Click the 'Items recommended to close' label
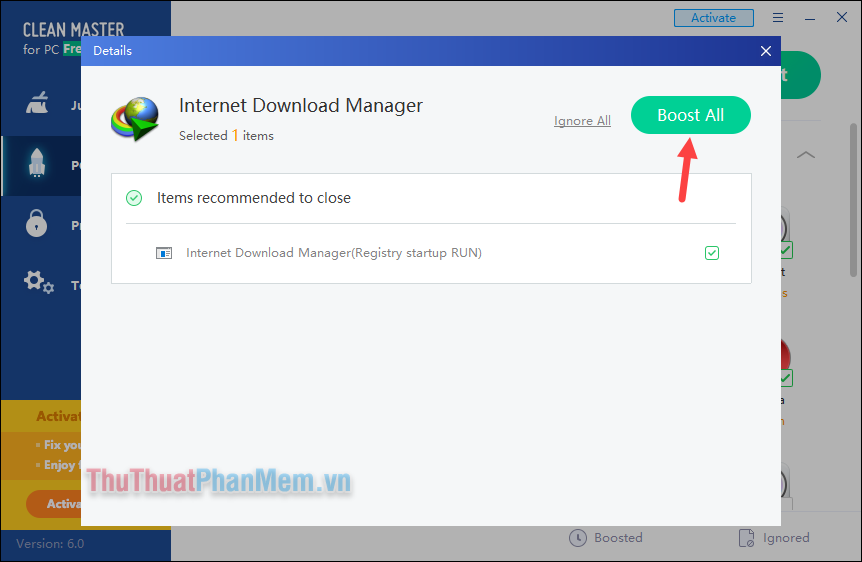This screenshot has width=862, height=562. point(254,198)
